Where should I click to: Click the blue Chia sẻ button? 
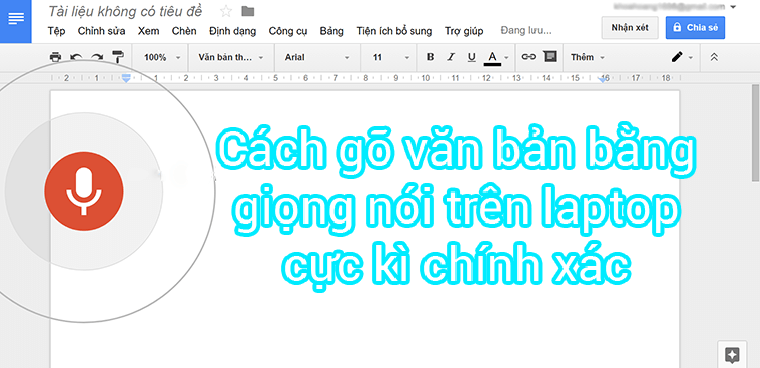point(696,28)
